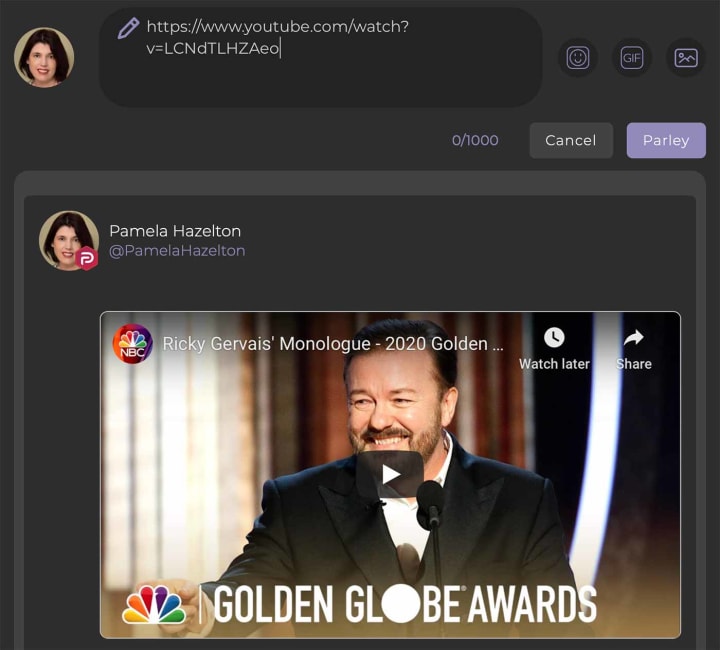The height and width of the screenshot is (650, 720).
Task: Click Pamela Hazelton's avatar in post preview
Action: (x=69, y=240)
